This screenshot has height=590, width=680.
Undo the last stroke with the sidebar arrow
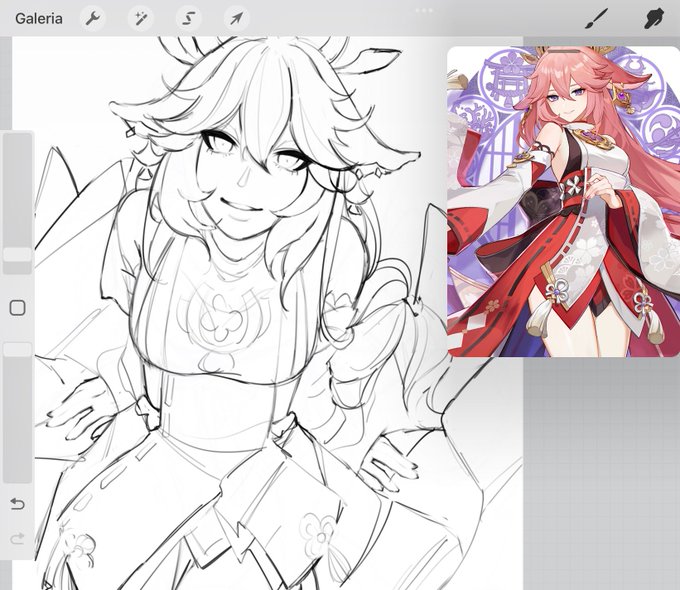coord(17,504)
